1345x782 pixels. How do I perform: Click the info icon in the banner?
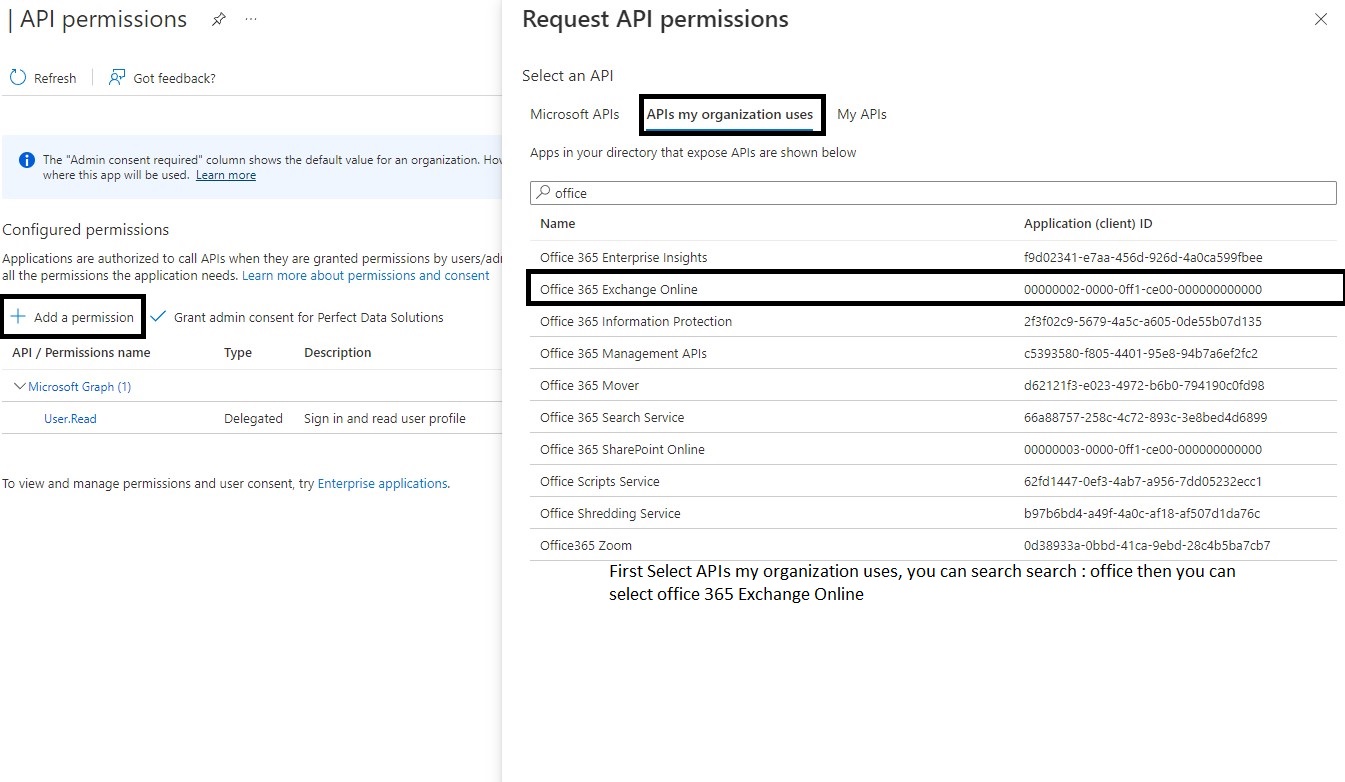coord(27,160)
